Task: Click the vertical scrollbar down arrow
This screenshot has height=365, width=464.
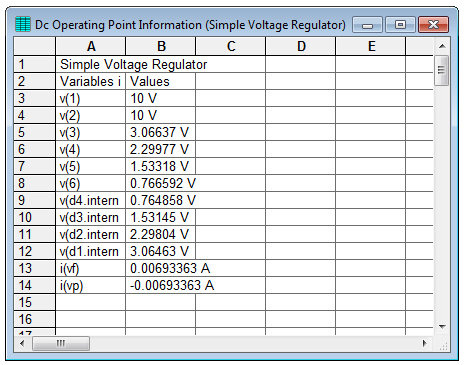Action: (x=442, y=327)
